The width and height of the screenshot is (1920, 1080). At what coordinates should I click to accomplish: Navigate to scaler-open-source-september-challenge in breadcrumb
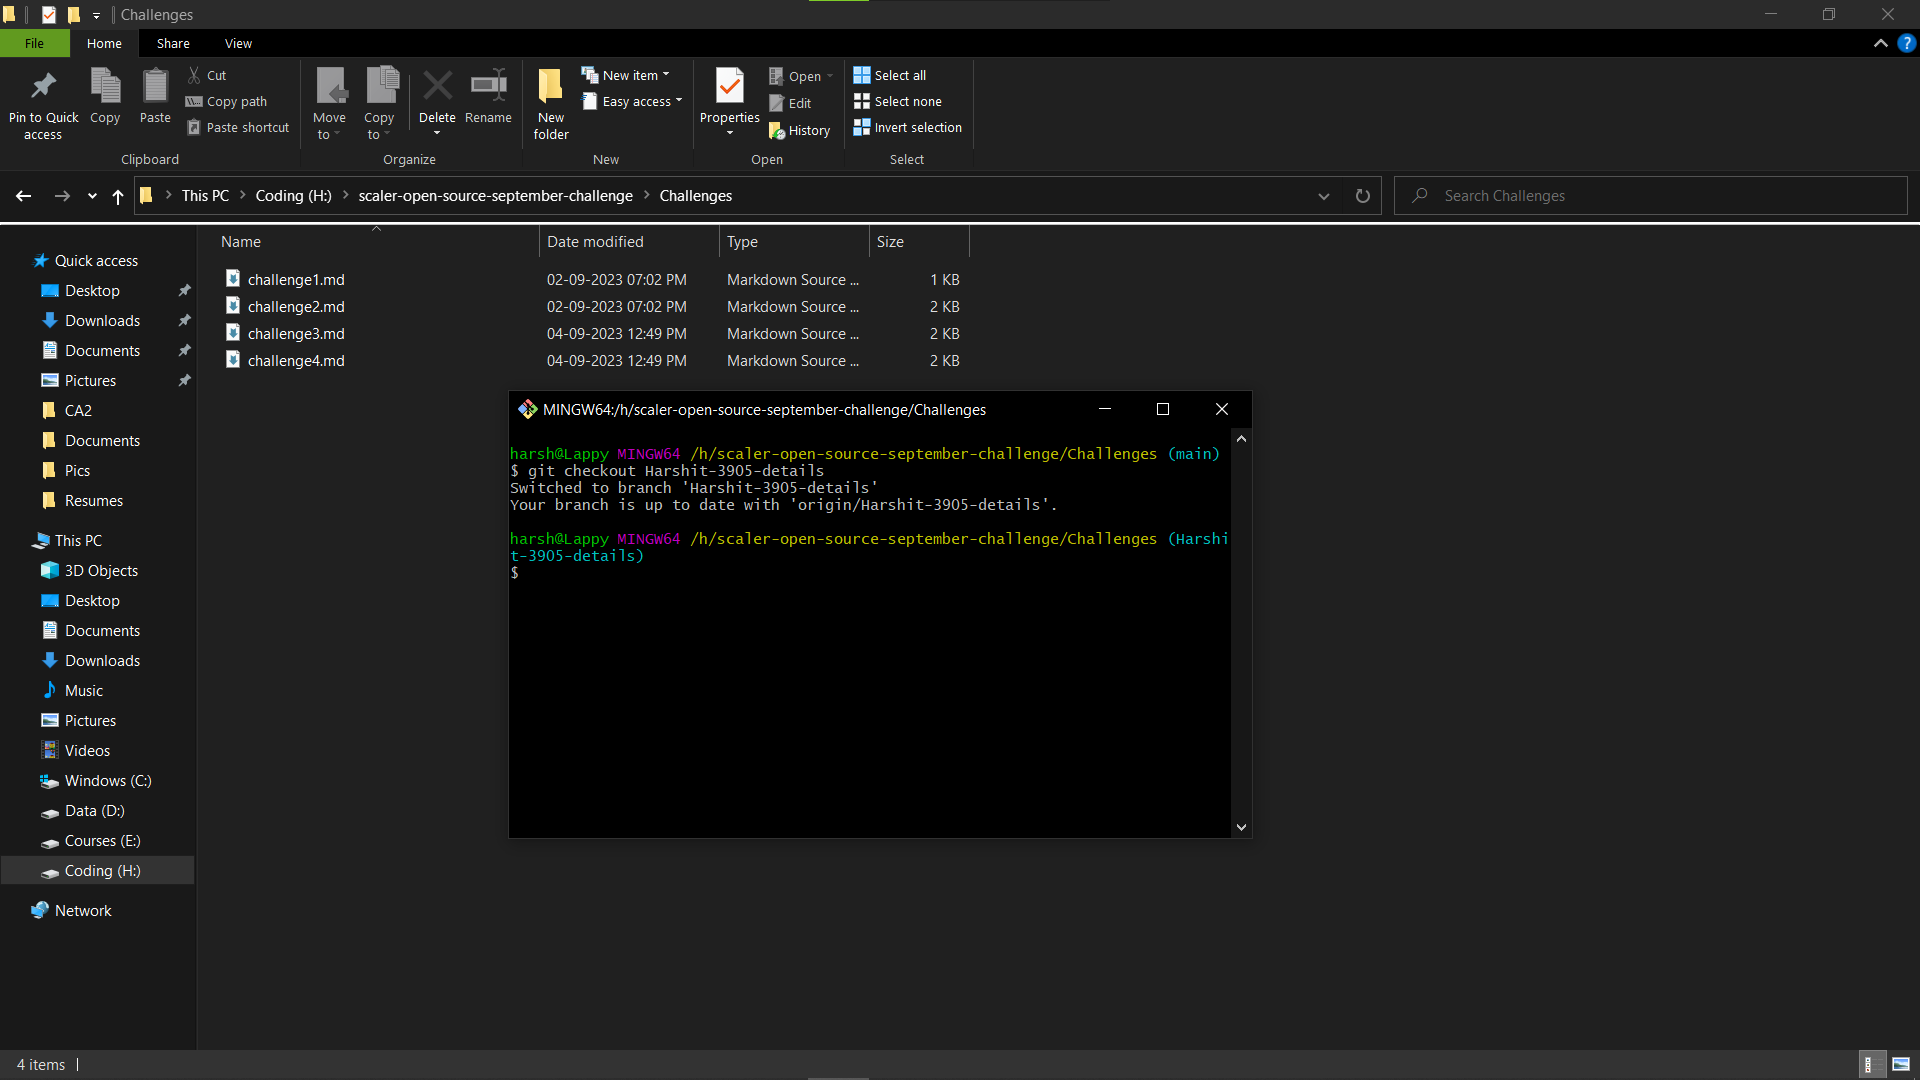(x=496, y=195)
